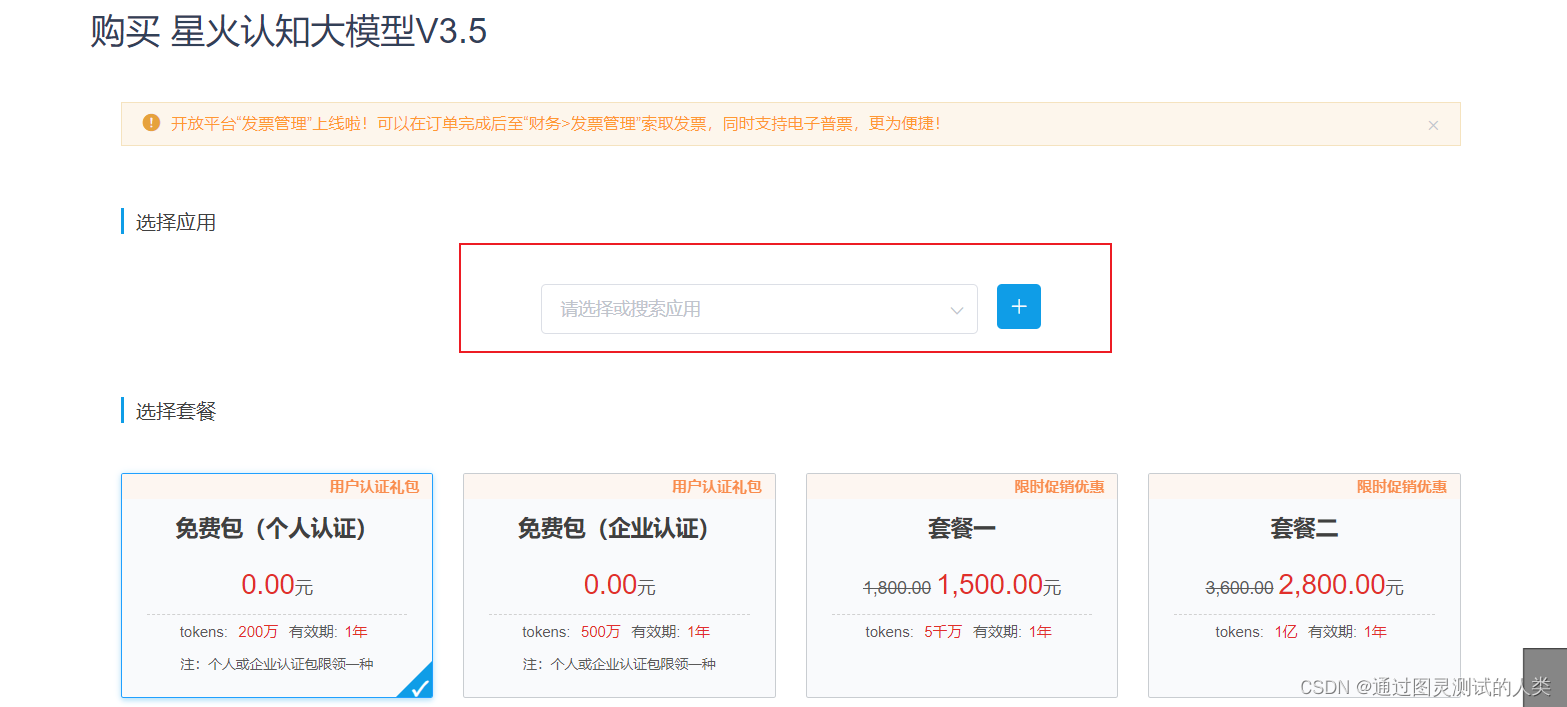Click the 0.00元 price on enterprise free package
The width and height of the screenshot is (1567, 707).
point(619,585)
